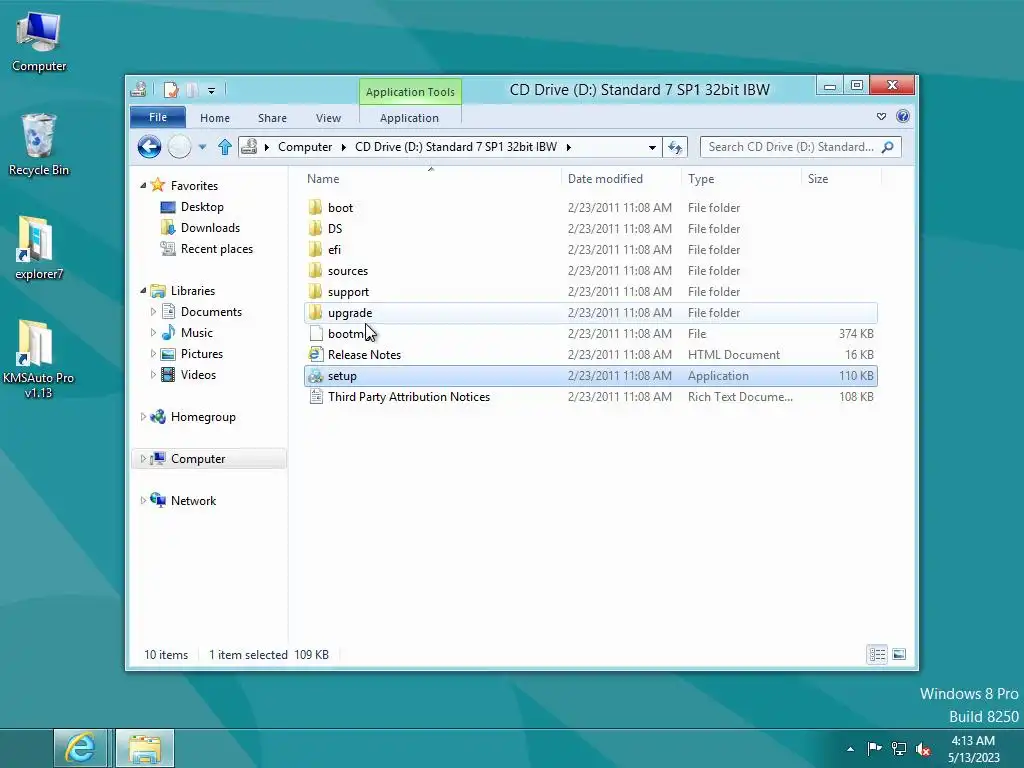Viewport: 1024px width, 768px height.
Task: Open recent locations dropdown arrow
Action: click(202, 147)
